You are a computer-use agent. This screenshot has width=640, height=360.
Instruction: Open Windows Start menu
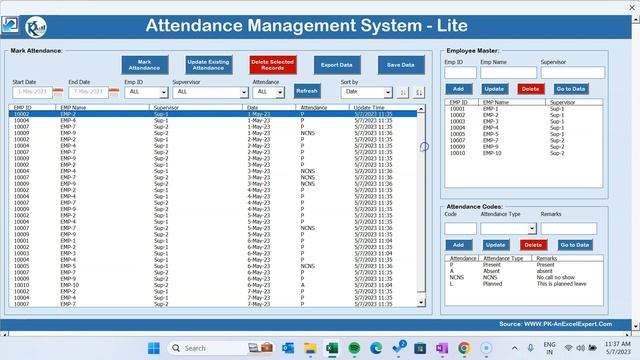pos(154,348)
